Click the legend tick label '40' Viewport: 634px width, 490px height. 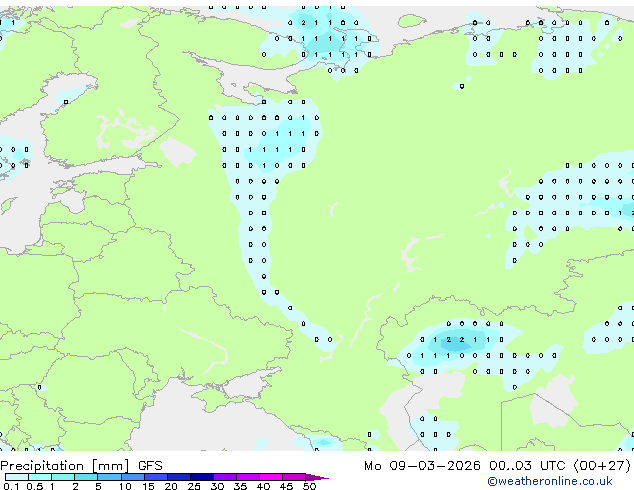pyautogui.click(x=263, y=486)
